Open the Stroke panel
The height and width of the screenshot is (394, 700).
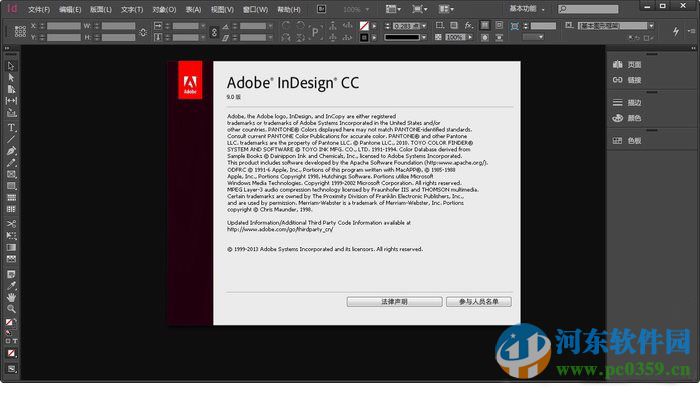[627, 103]
